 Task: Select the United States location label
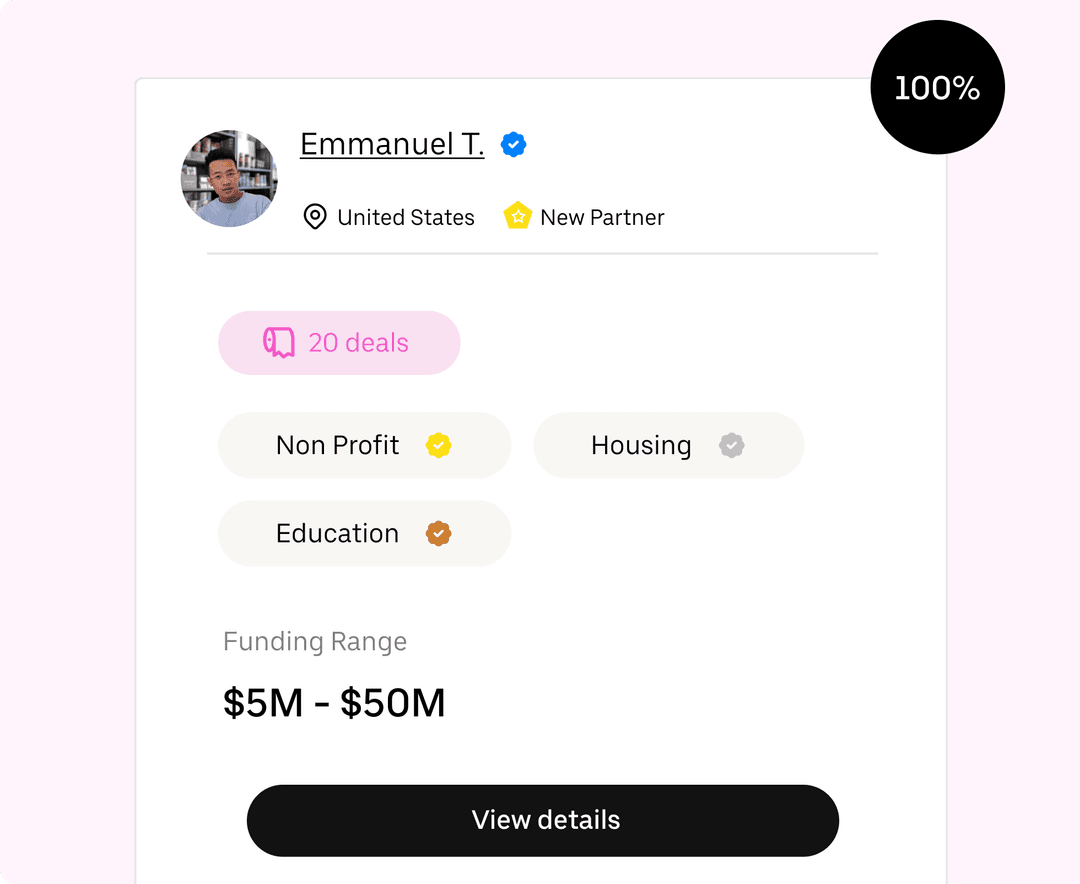tap(405, 216)
